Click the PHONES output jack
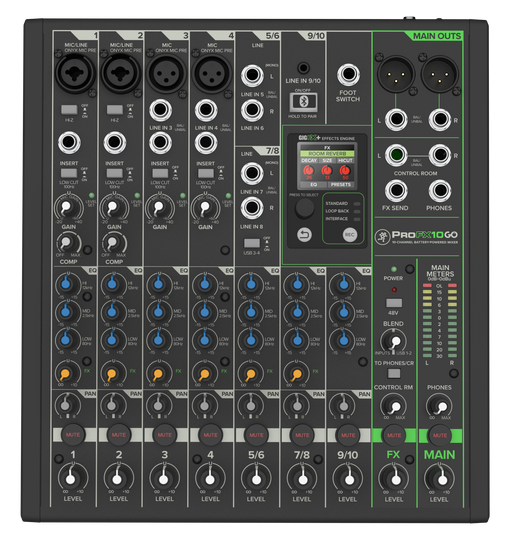512x536 pixels. [x=440, y=191]
